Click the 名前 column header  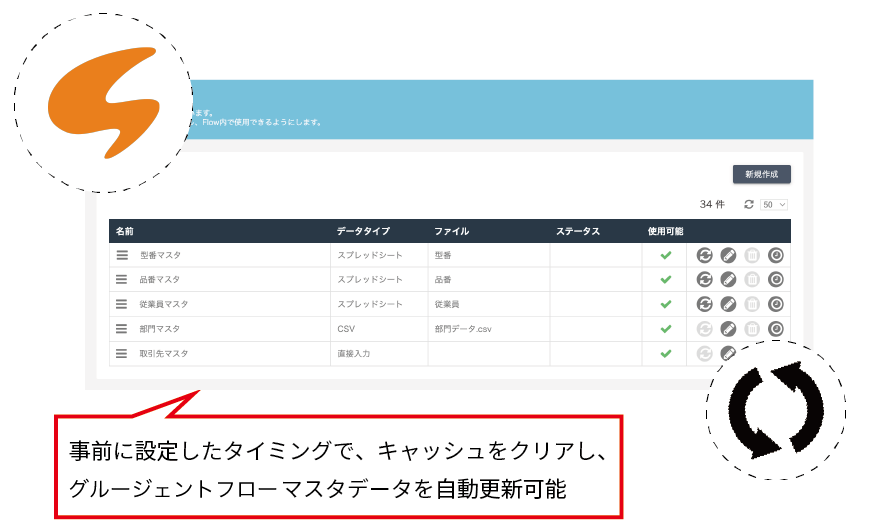(x=125, y=231)
